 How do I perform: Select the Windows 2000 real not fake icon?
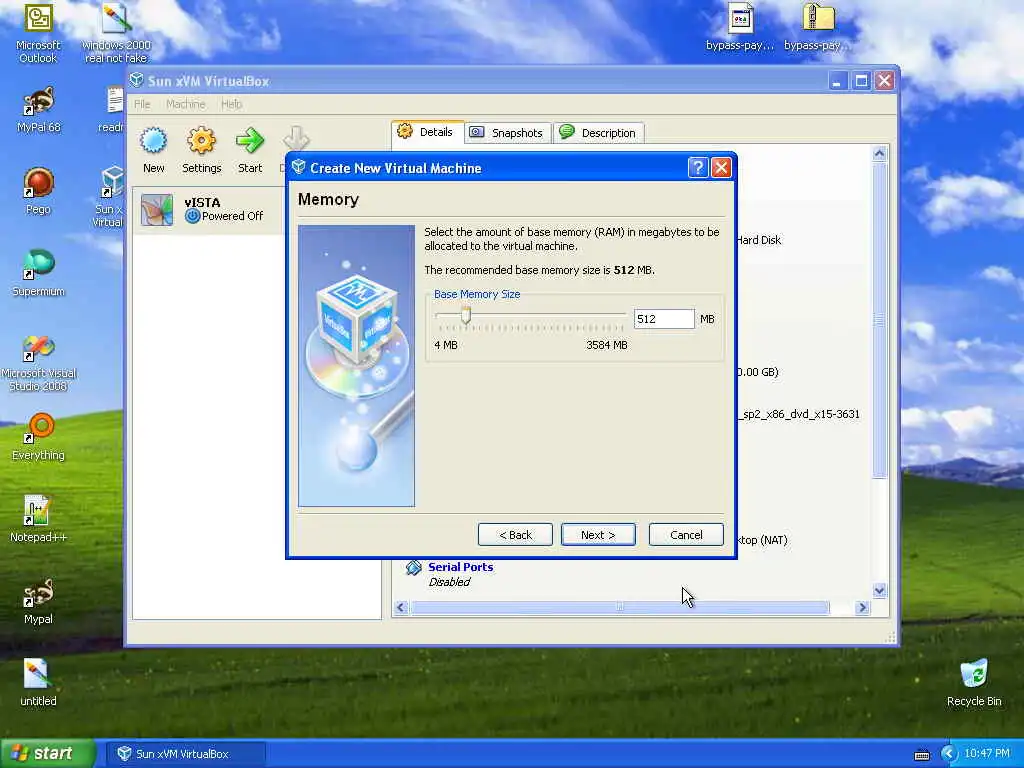(116, 33)
